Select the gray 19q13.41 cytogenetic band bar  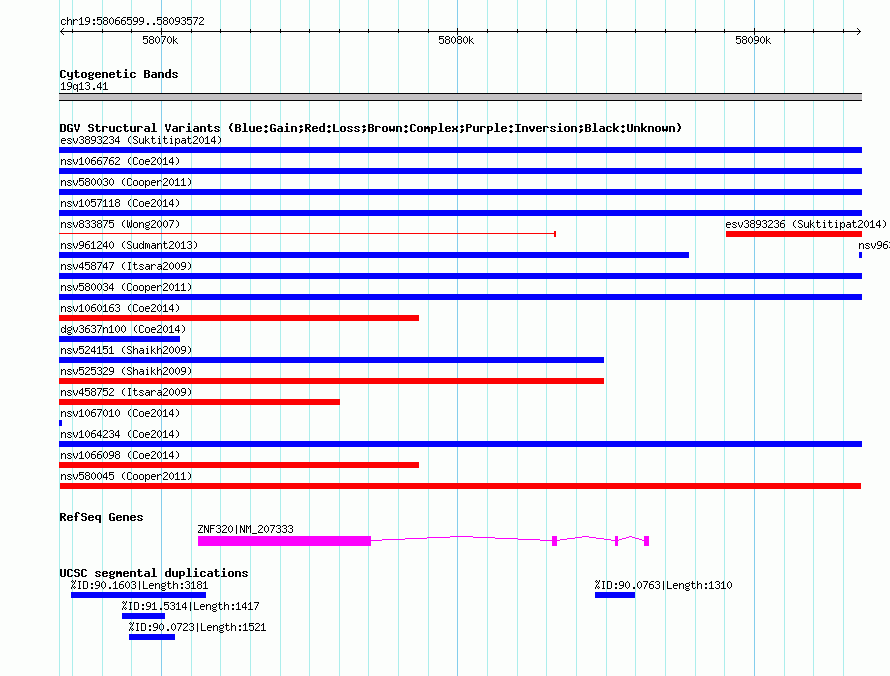pyautogui.click(x=460, y=97)
